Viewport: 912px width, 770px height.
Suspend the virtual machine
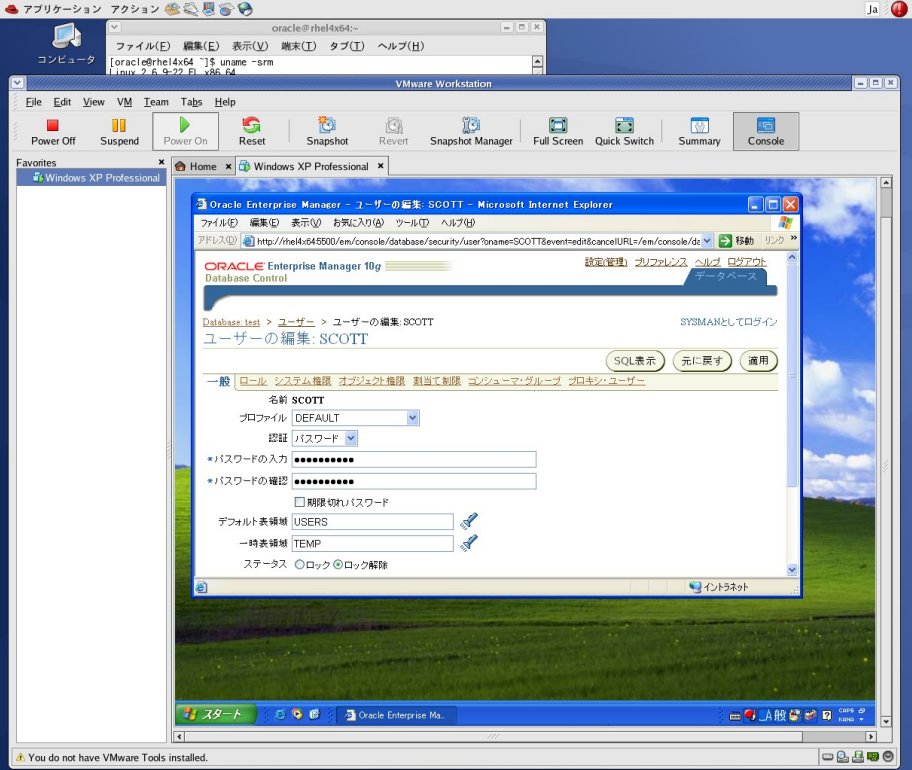[119, 132]
